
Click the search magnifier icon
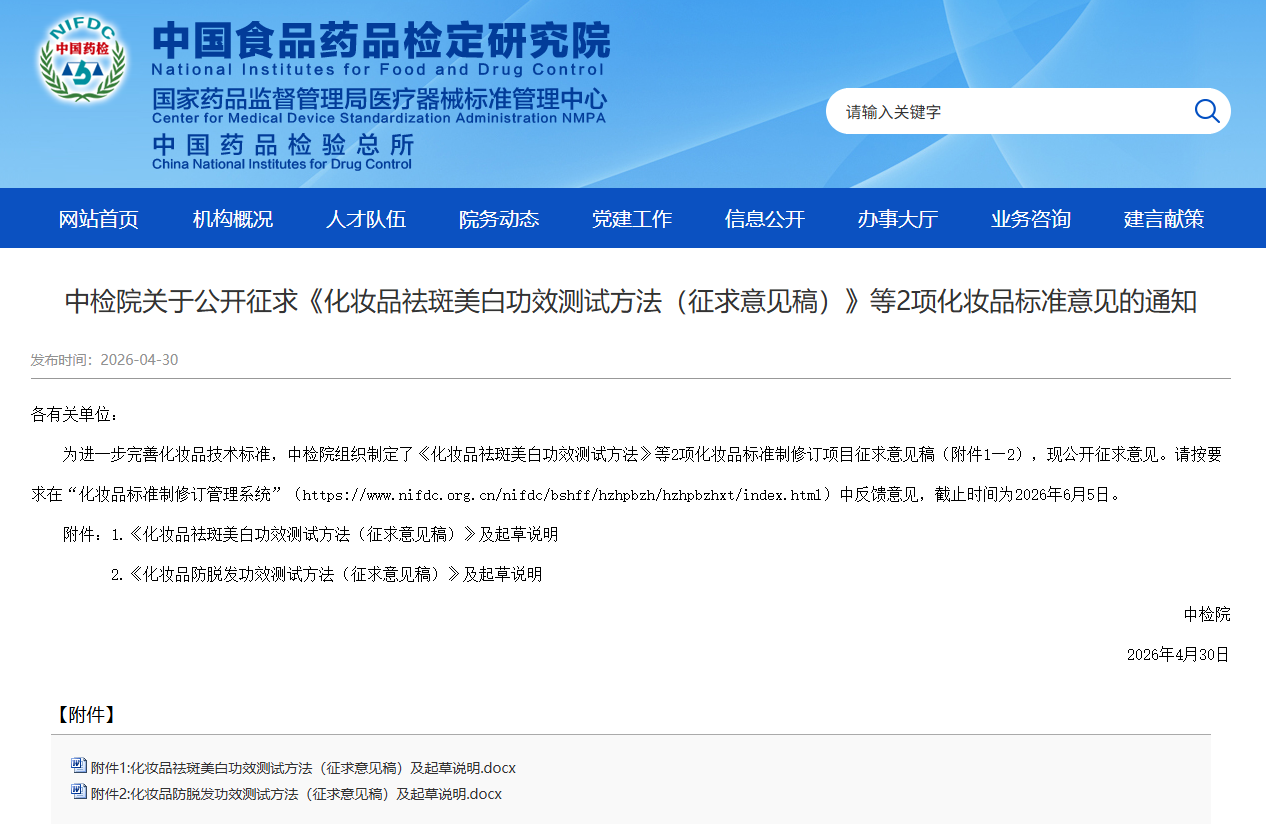pos(1207,111)
